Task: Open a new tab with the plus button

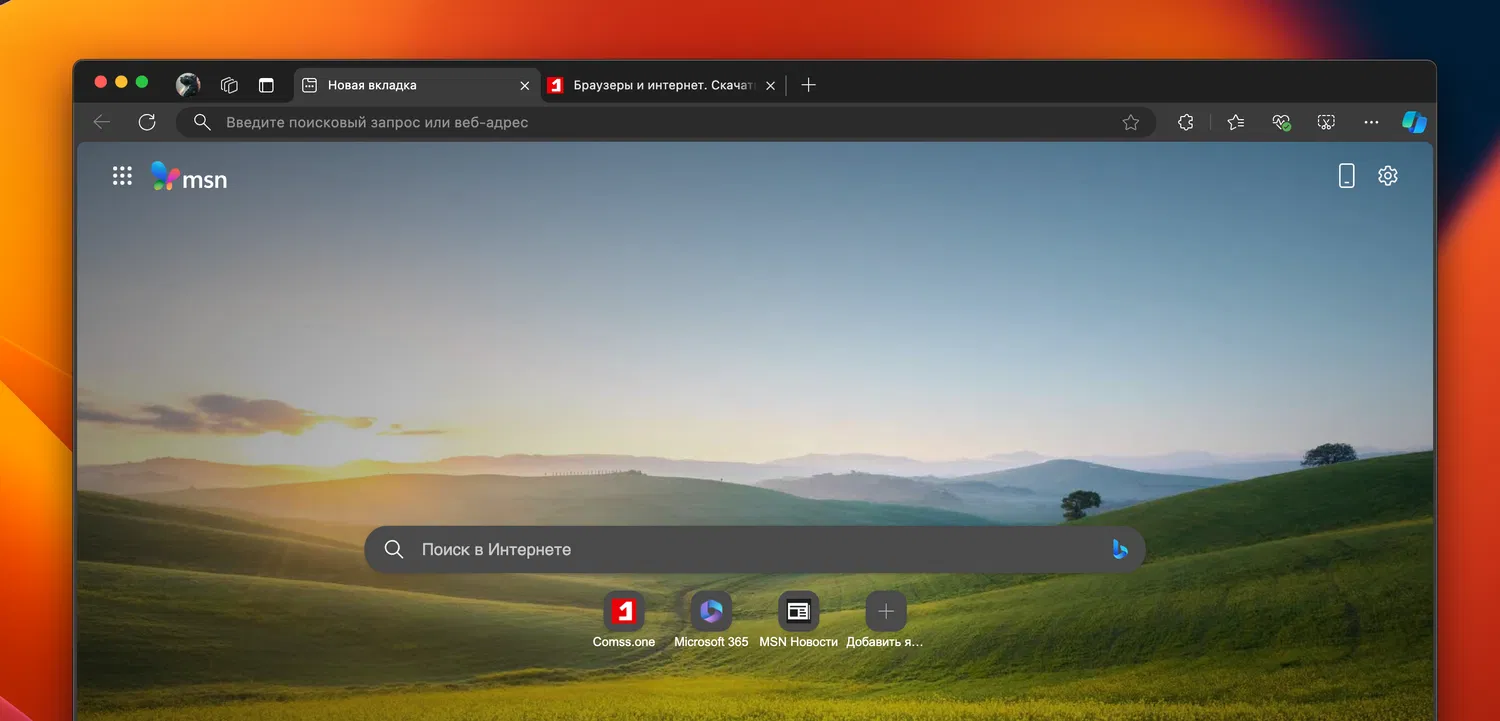Action: click(809, 85)
